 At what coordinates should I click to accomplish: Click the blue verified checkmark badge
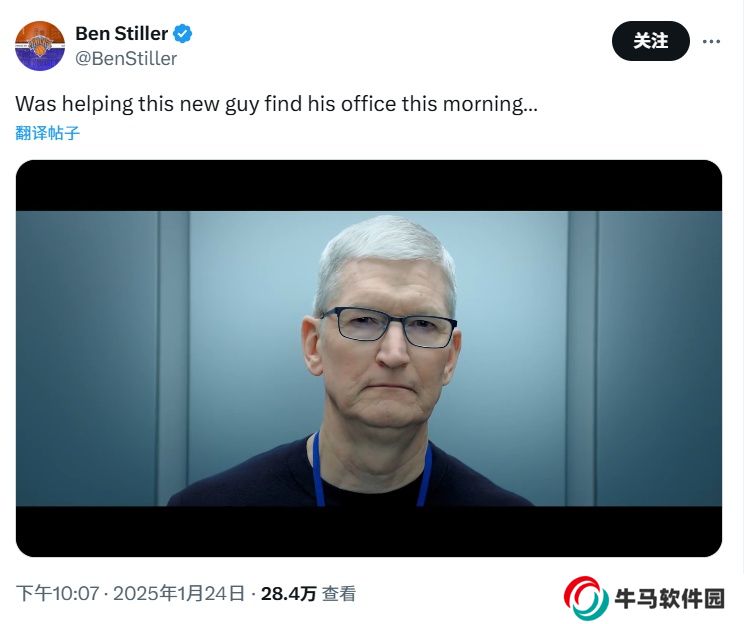pyautogui.click(x=183, y=34)
